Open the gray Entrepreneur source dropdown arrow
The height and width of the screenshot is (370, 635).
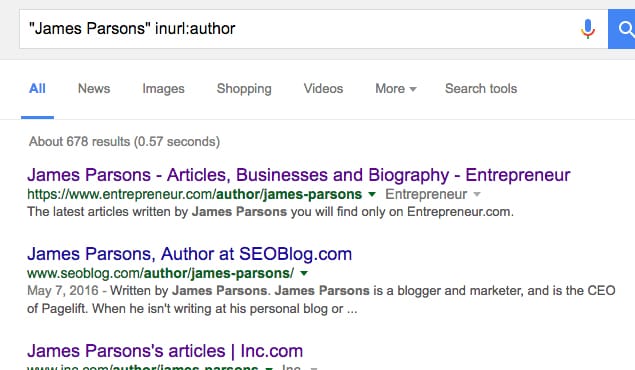pos(477,194)
